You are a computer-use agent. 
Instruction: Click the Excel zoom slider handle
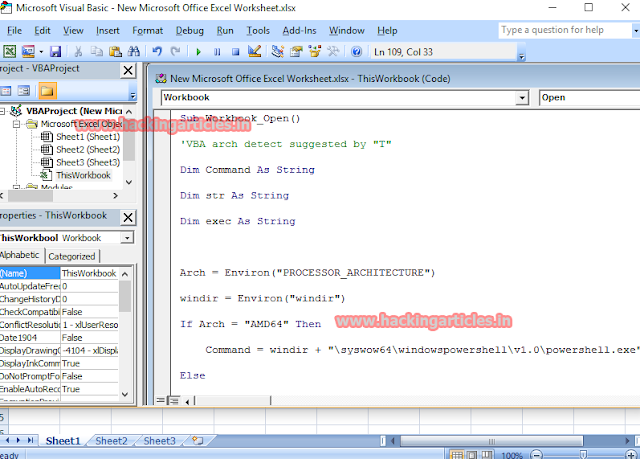pyautogui.click(x=583, y=455)
